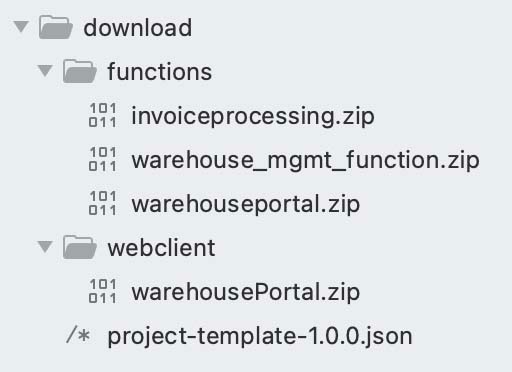Click the binary icon beside invoiceprocessing.zip
Screen dimensions: 512x372
coord(103,115)
